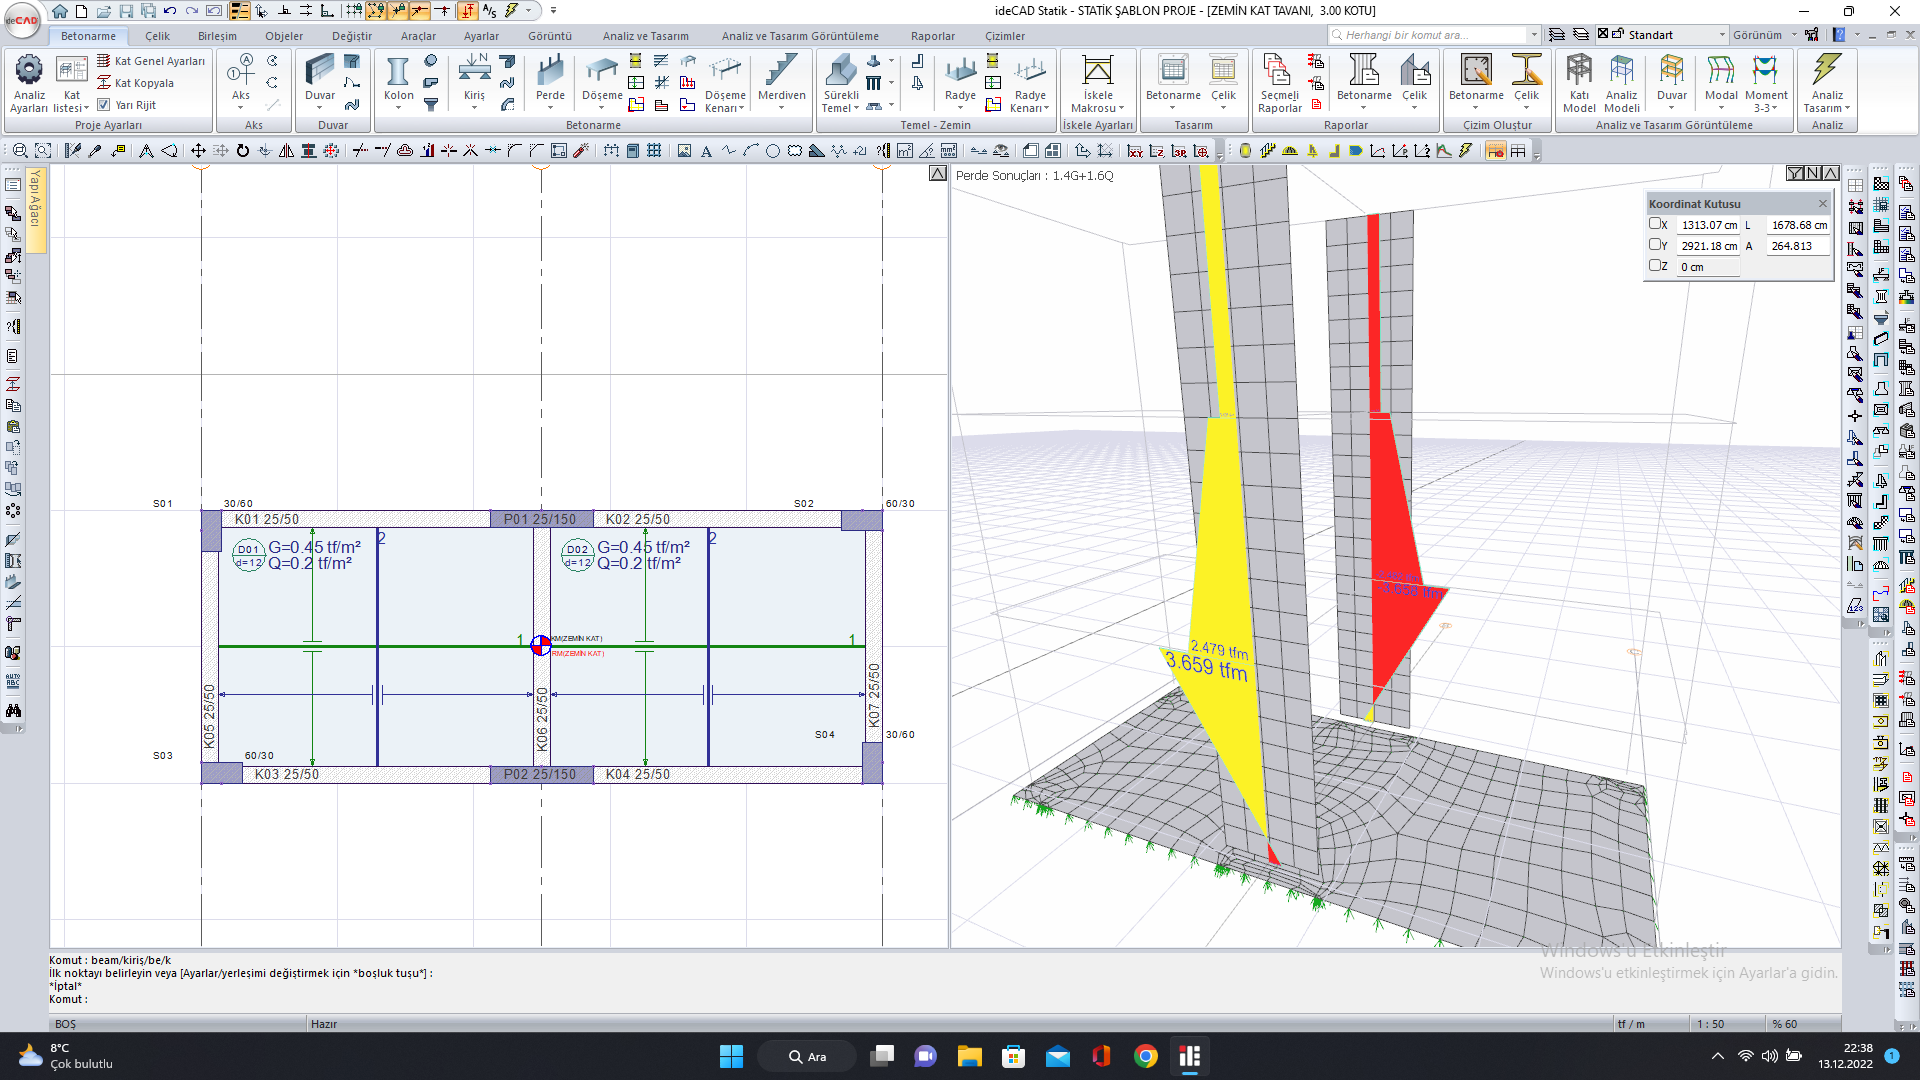Open File Explorer from the taskbar
This screenshot has height=1080, width=1920.
tap(969, 1056)
